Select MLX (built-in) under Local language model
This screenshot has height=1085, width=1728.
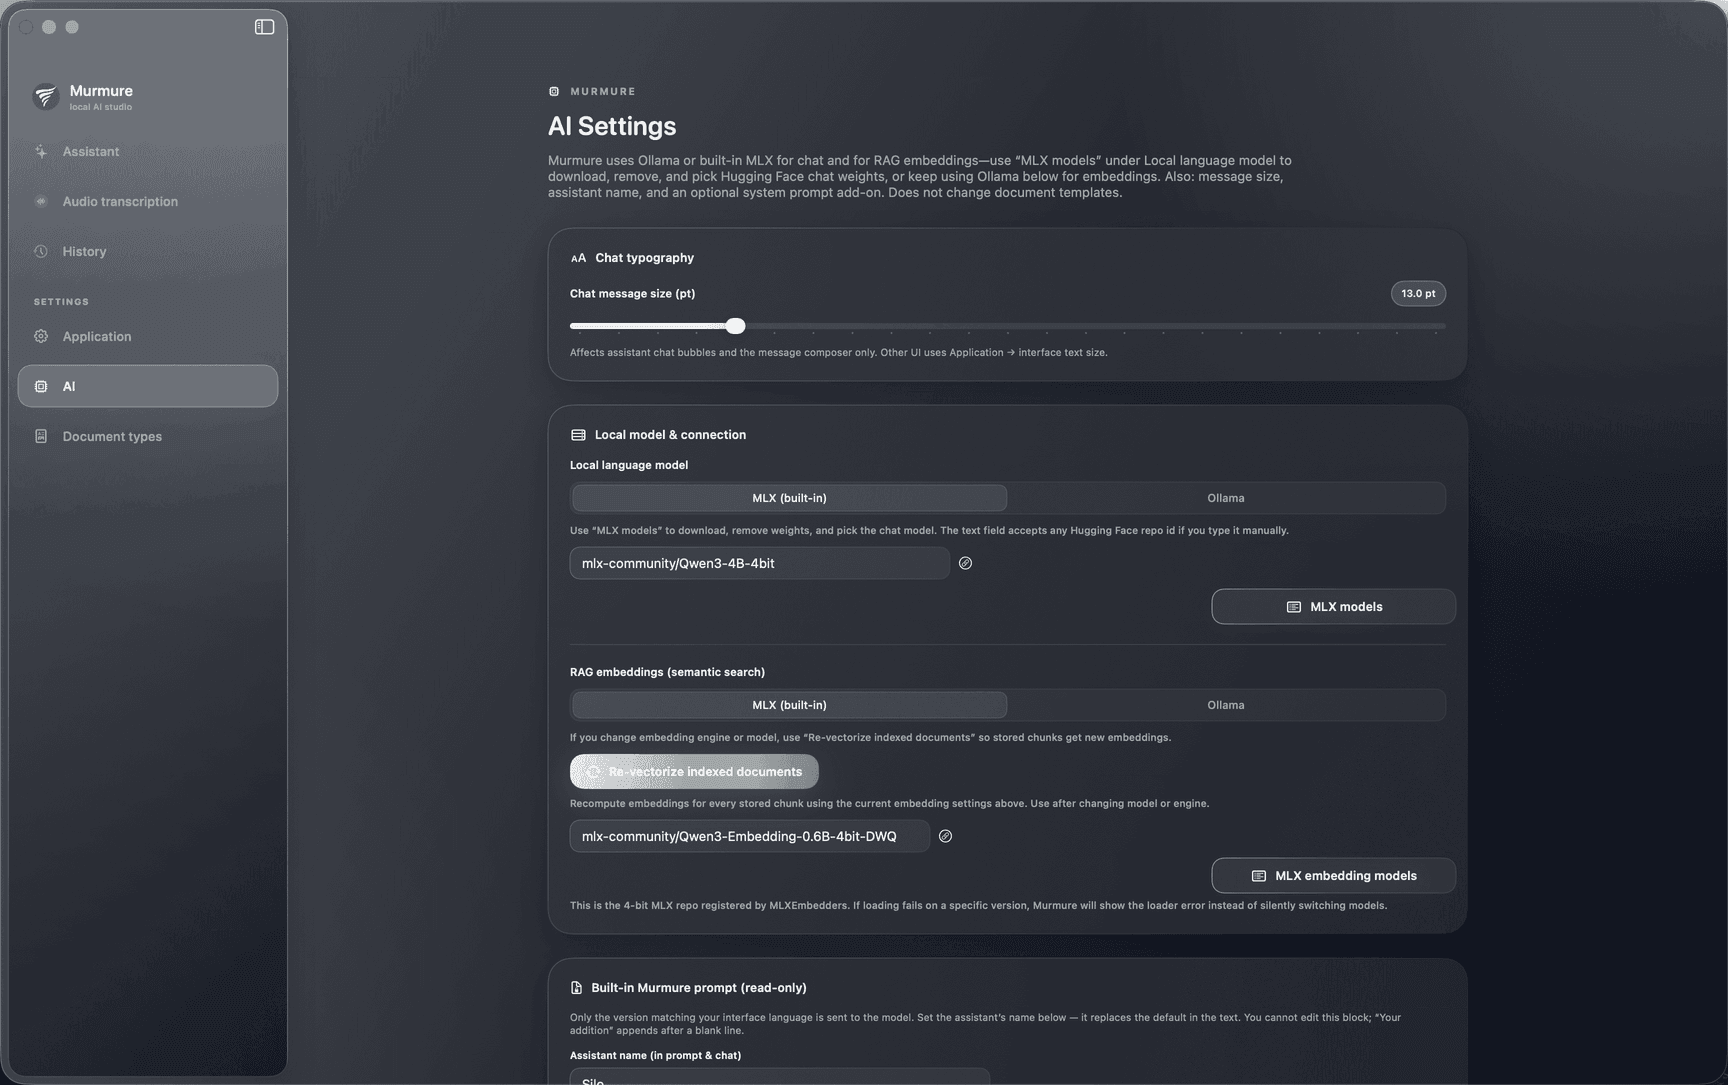(x=789, y=498)
